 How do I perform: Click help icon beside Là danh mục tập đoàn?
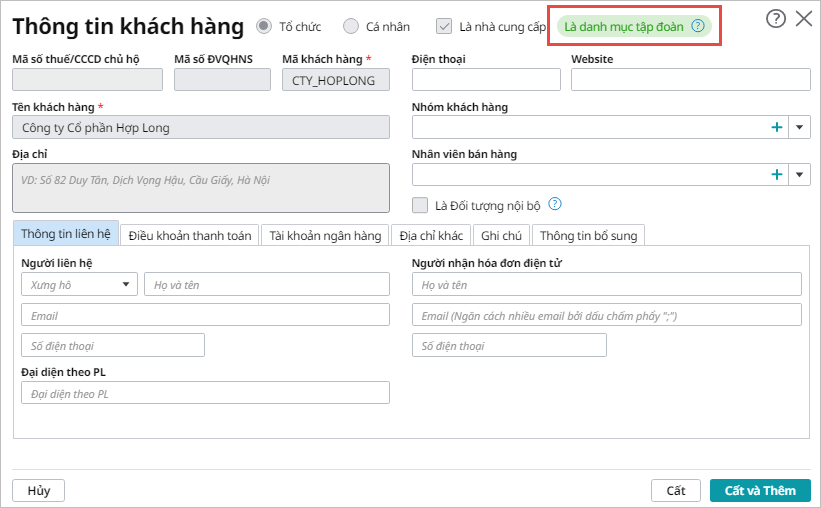[698, 26]
